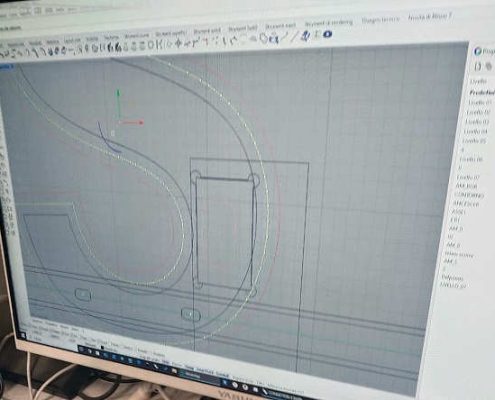Switch to Strumenti di rendering tab
Screen dimensions: 495x400
tap(328, 23)
